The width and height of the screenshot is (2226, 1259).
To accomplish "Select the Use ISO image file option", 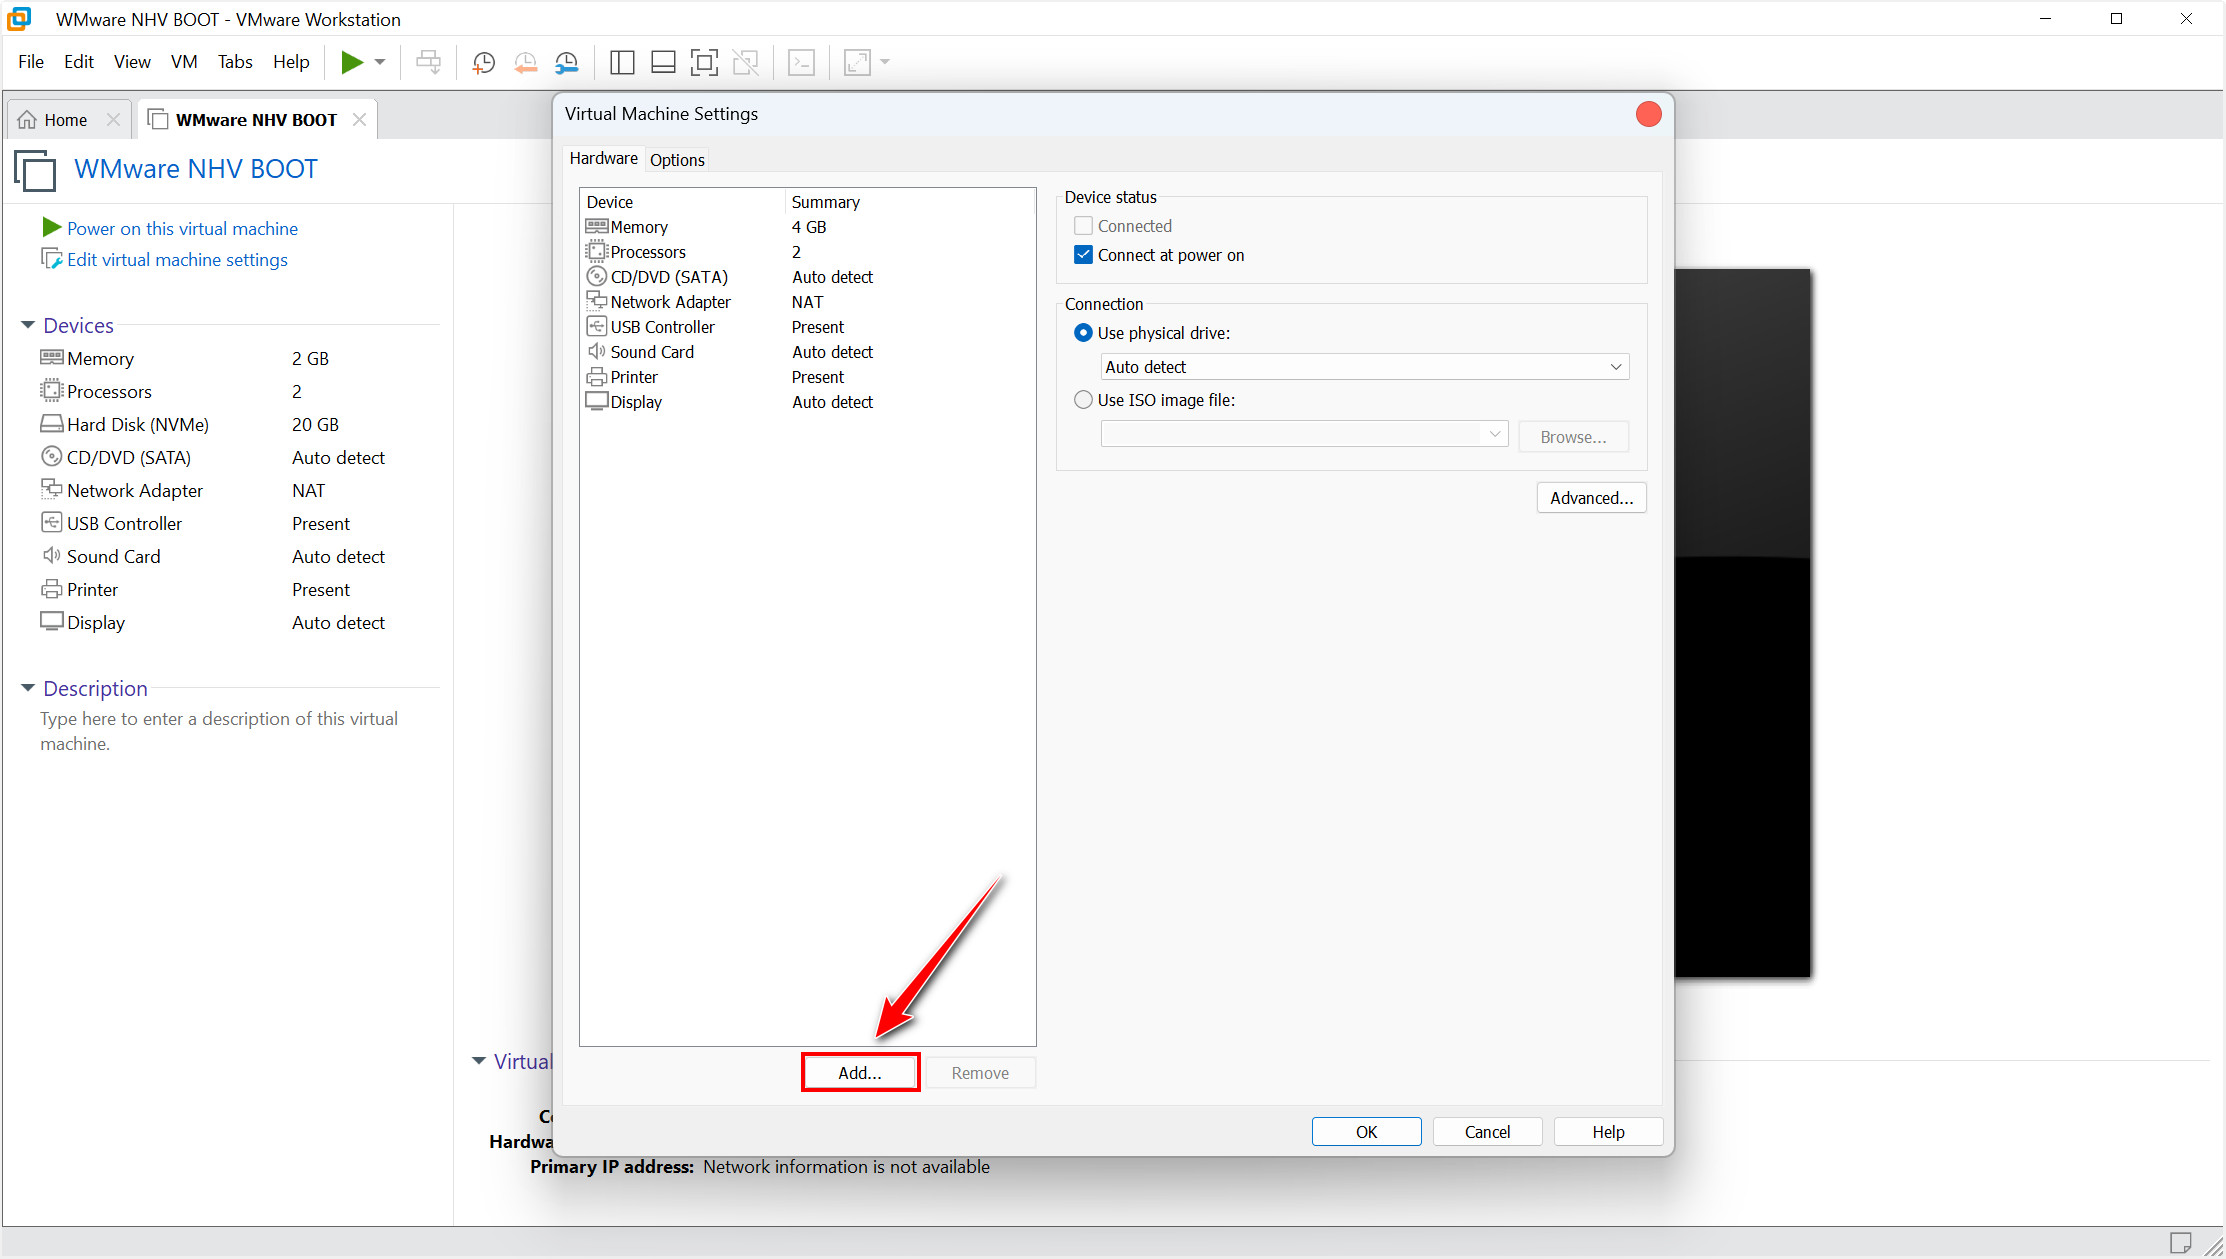I will pyautogui.click(x=1083, y=400).
